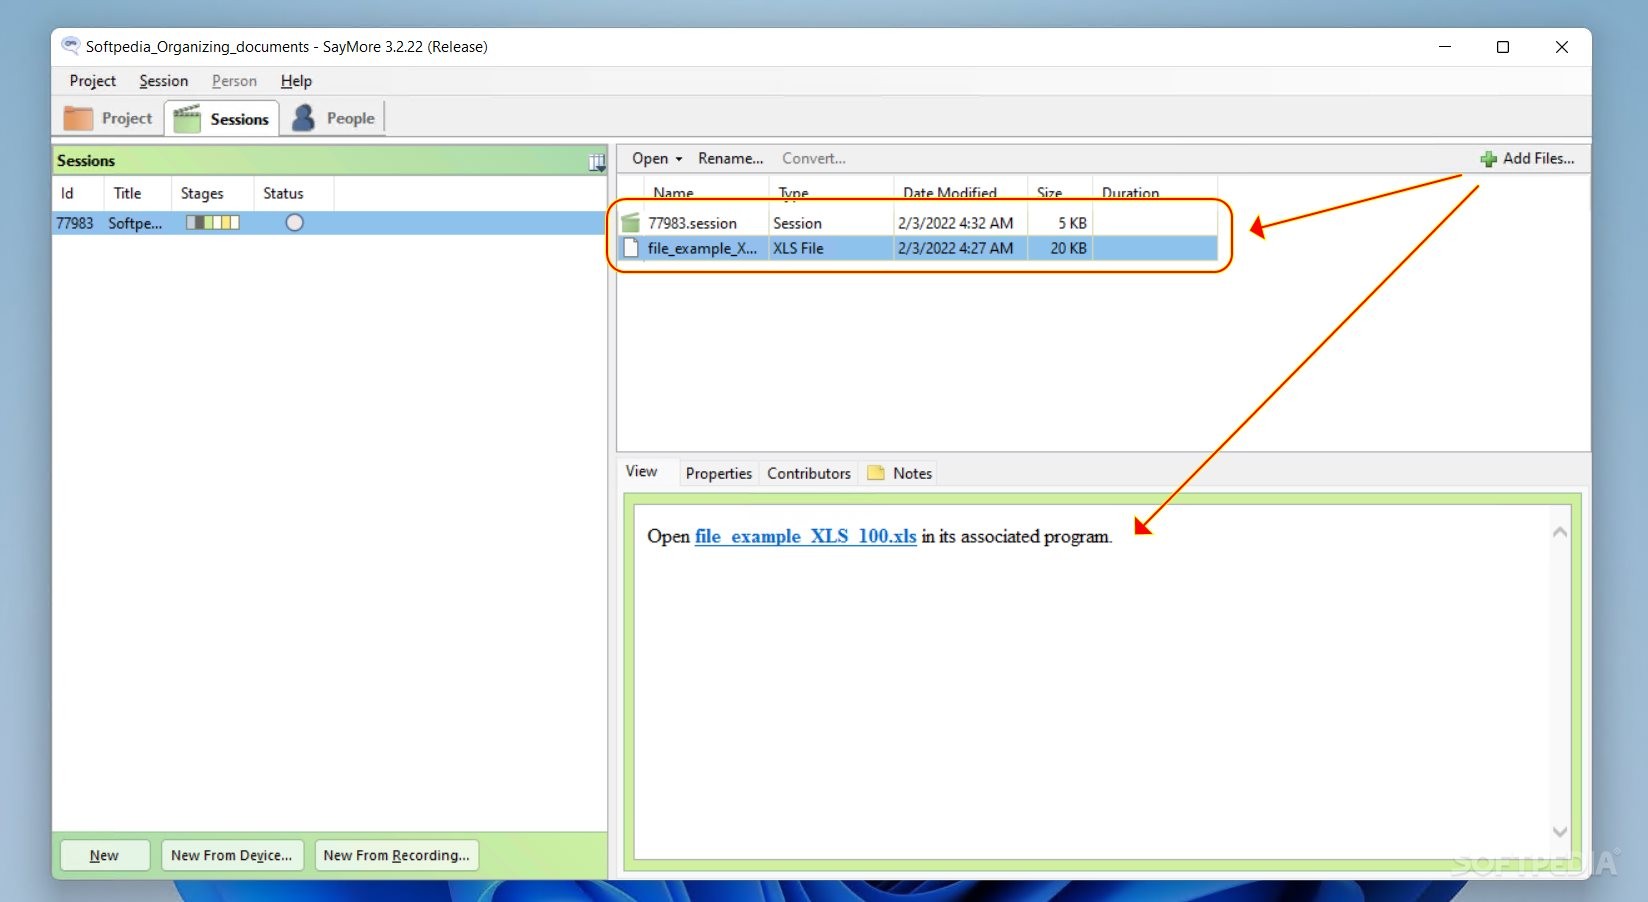
Task: Select the file_example_X... file row
Action: [918, 248]
